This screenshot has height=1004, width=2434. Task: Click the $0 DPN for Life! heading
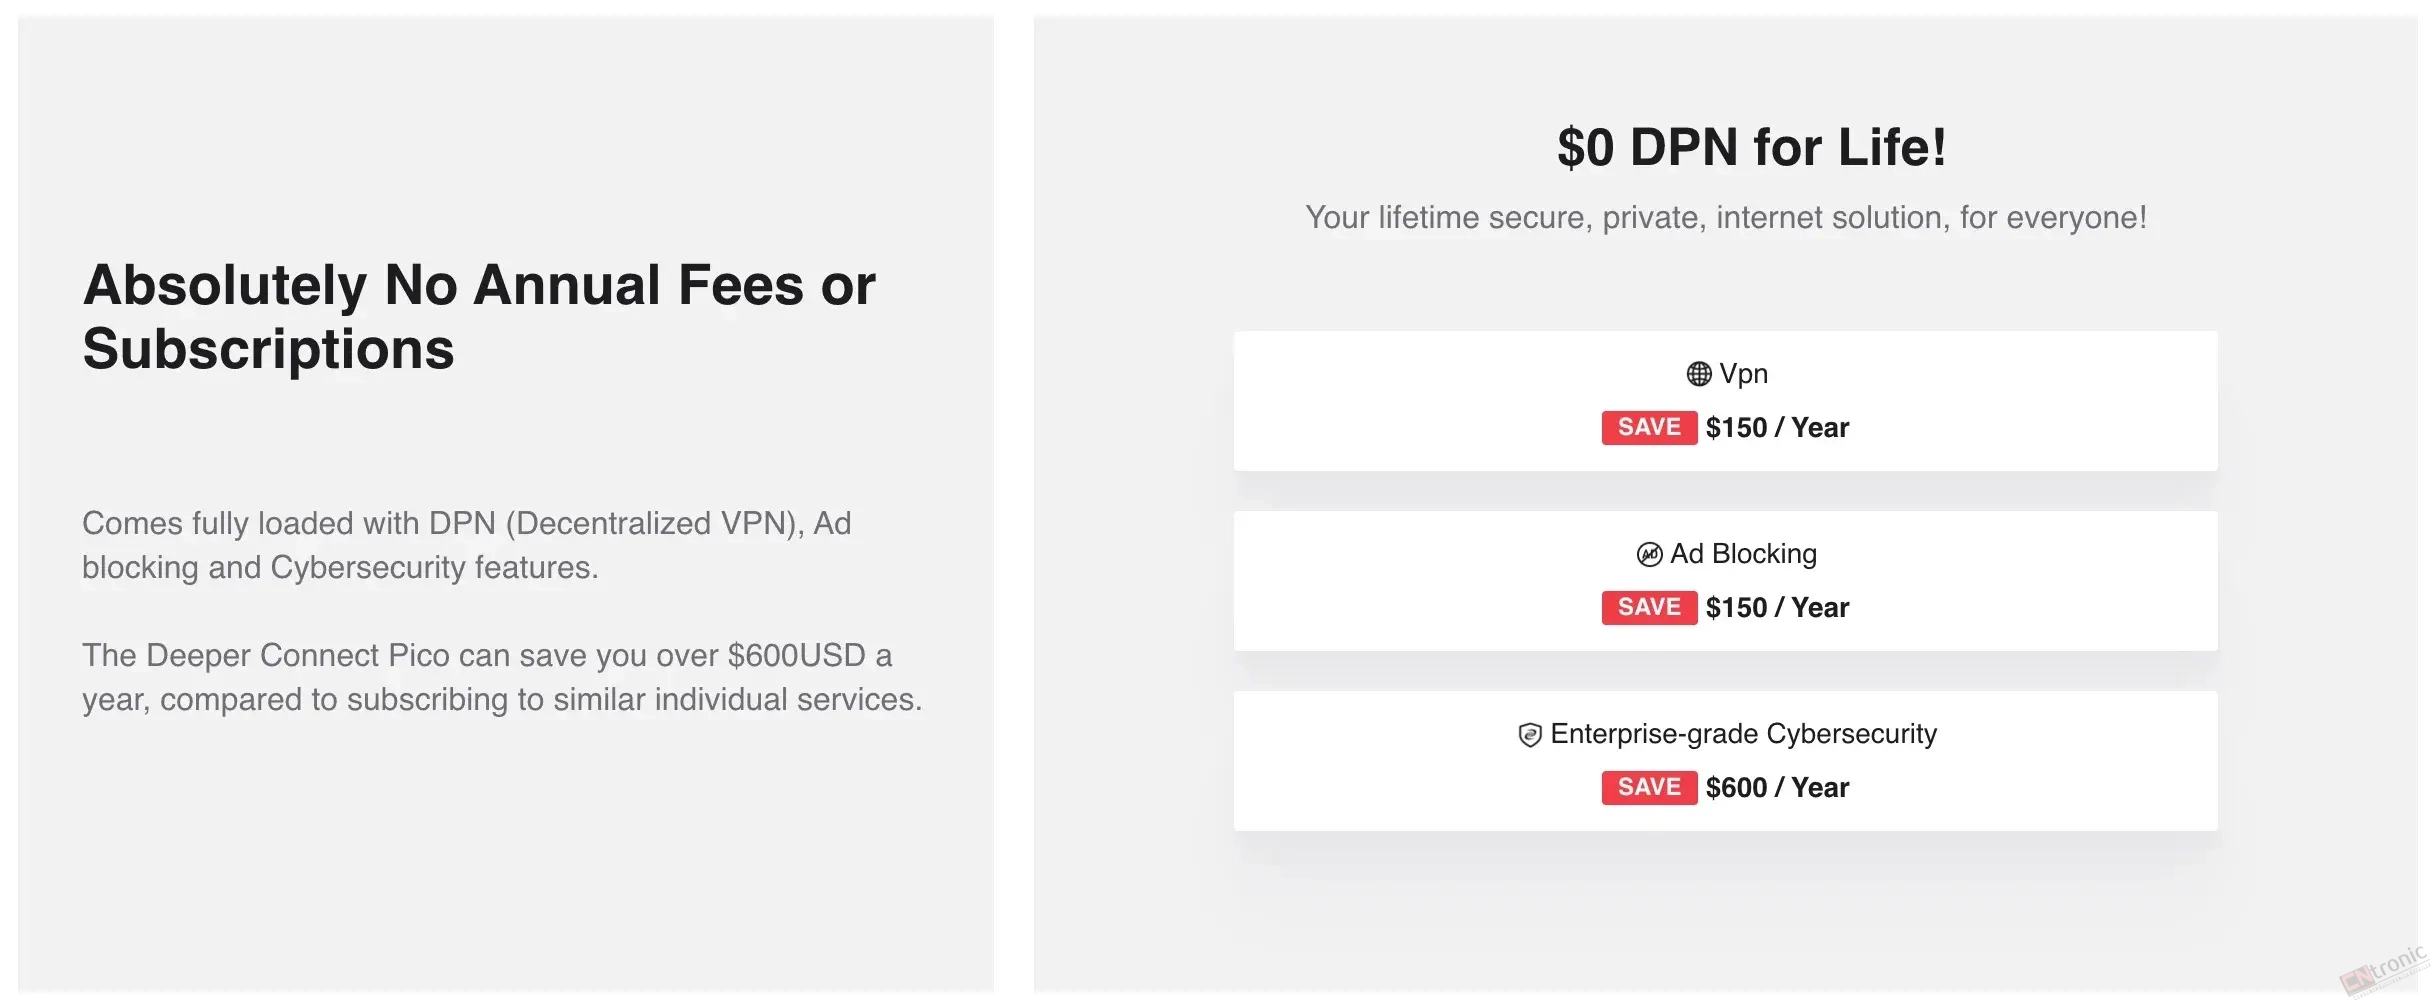click(1751, 148)
